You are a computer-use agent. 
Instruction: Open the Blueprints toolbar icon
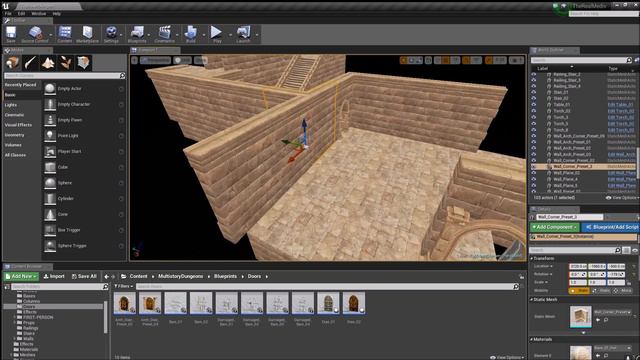[137, 34]
